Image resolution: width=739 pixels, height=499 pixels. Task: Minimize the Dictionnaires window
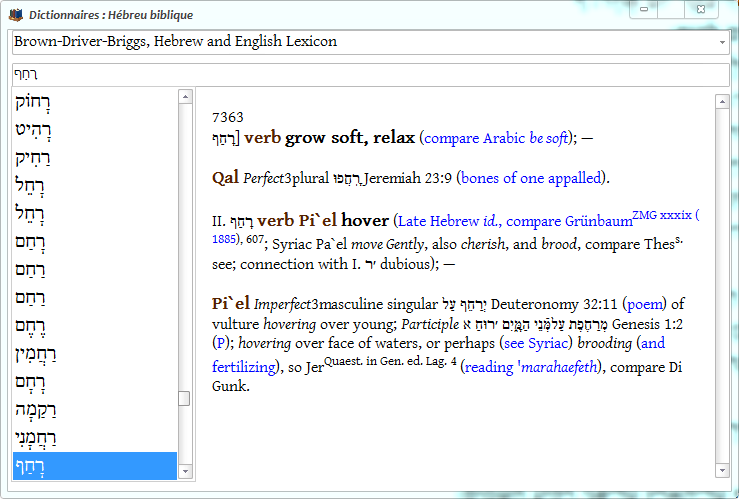click(644, 9)
